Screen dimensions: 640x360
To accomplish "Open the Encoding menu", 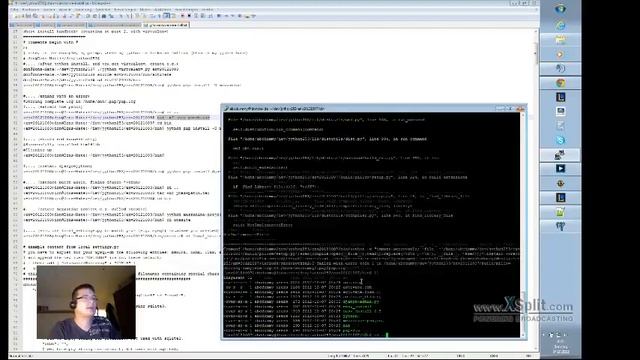I will pyautogui.click(x=83, y=9).
